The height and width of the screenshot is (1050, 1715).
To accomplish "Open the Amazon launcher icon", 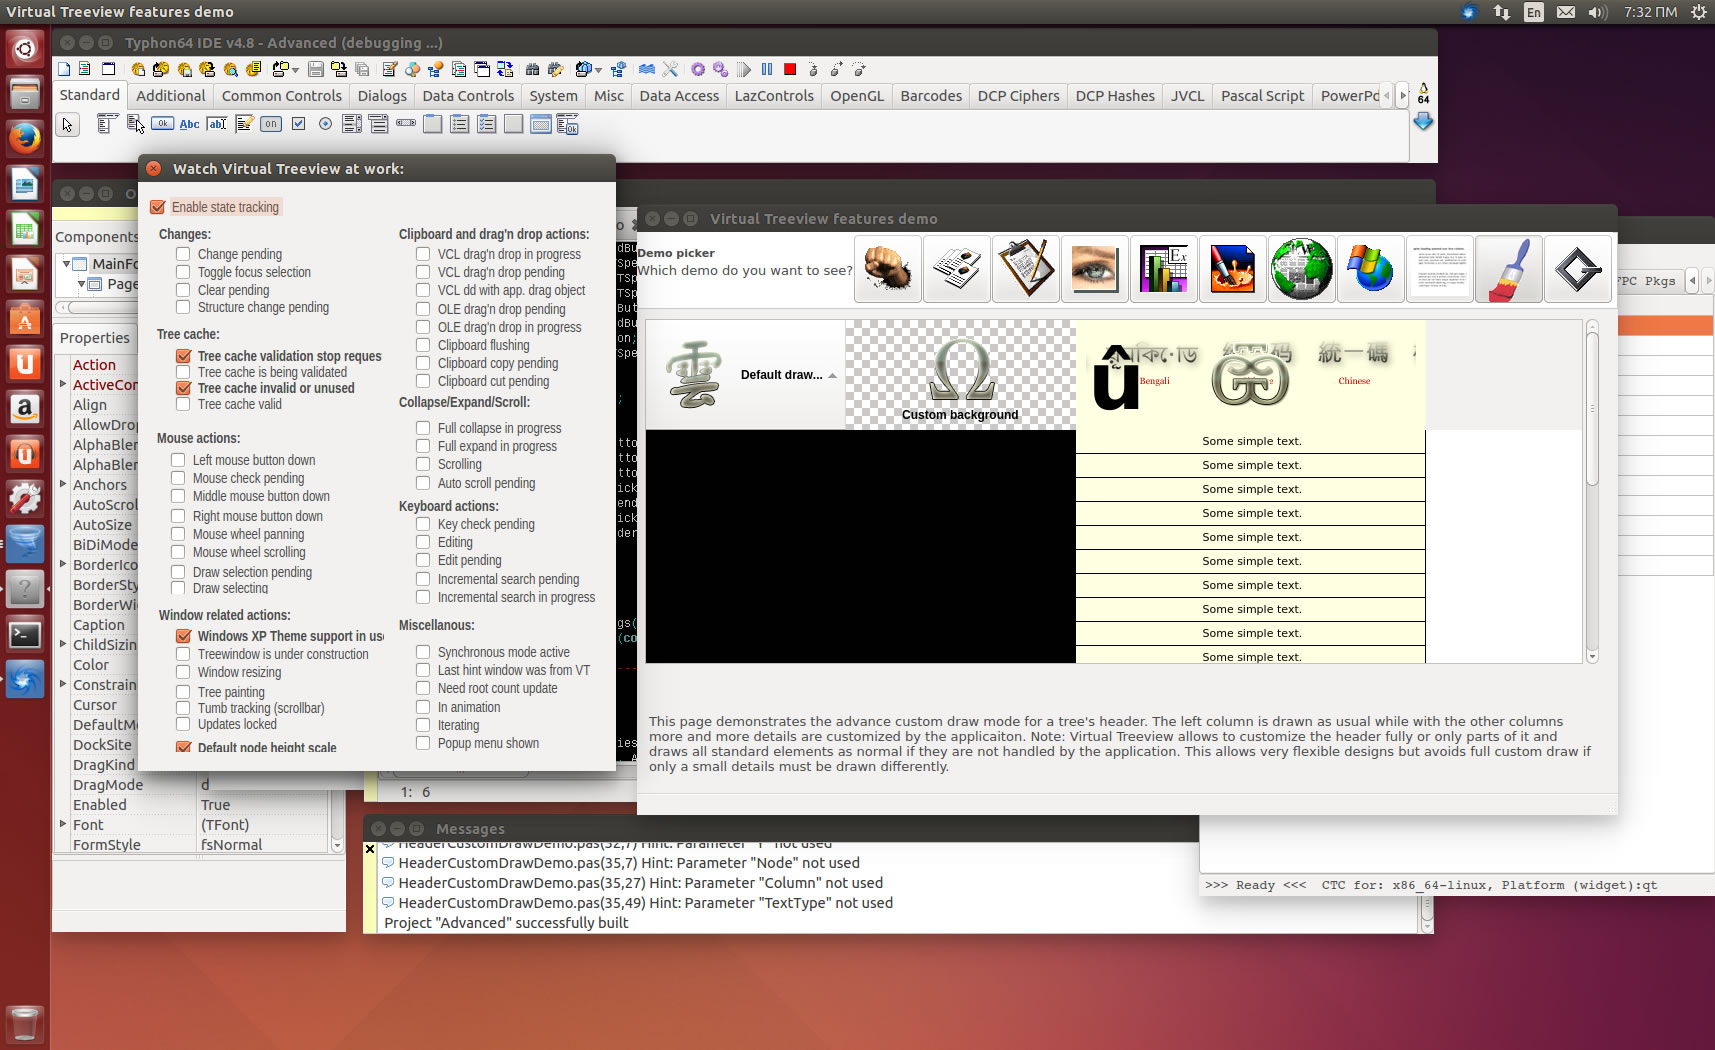I will [x=25, y=408].
